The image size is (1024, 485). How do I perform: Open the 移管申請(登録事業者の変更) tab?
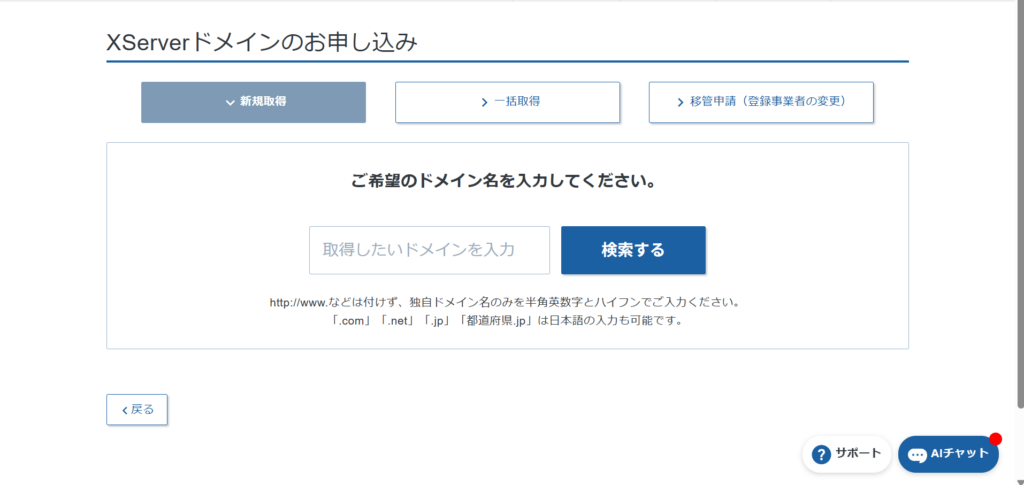(x=761, y=102)
